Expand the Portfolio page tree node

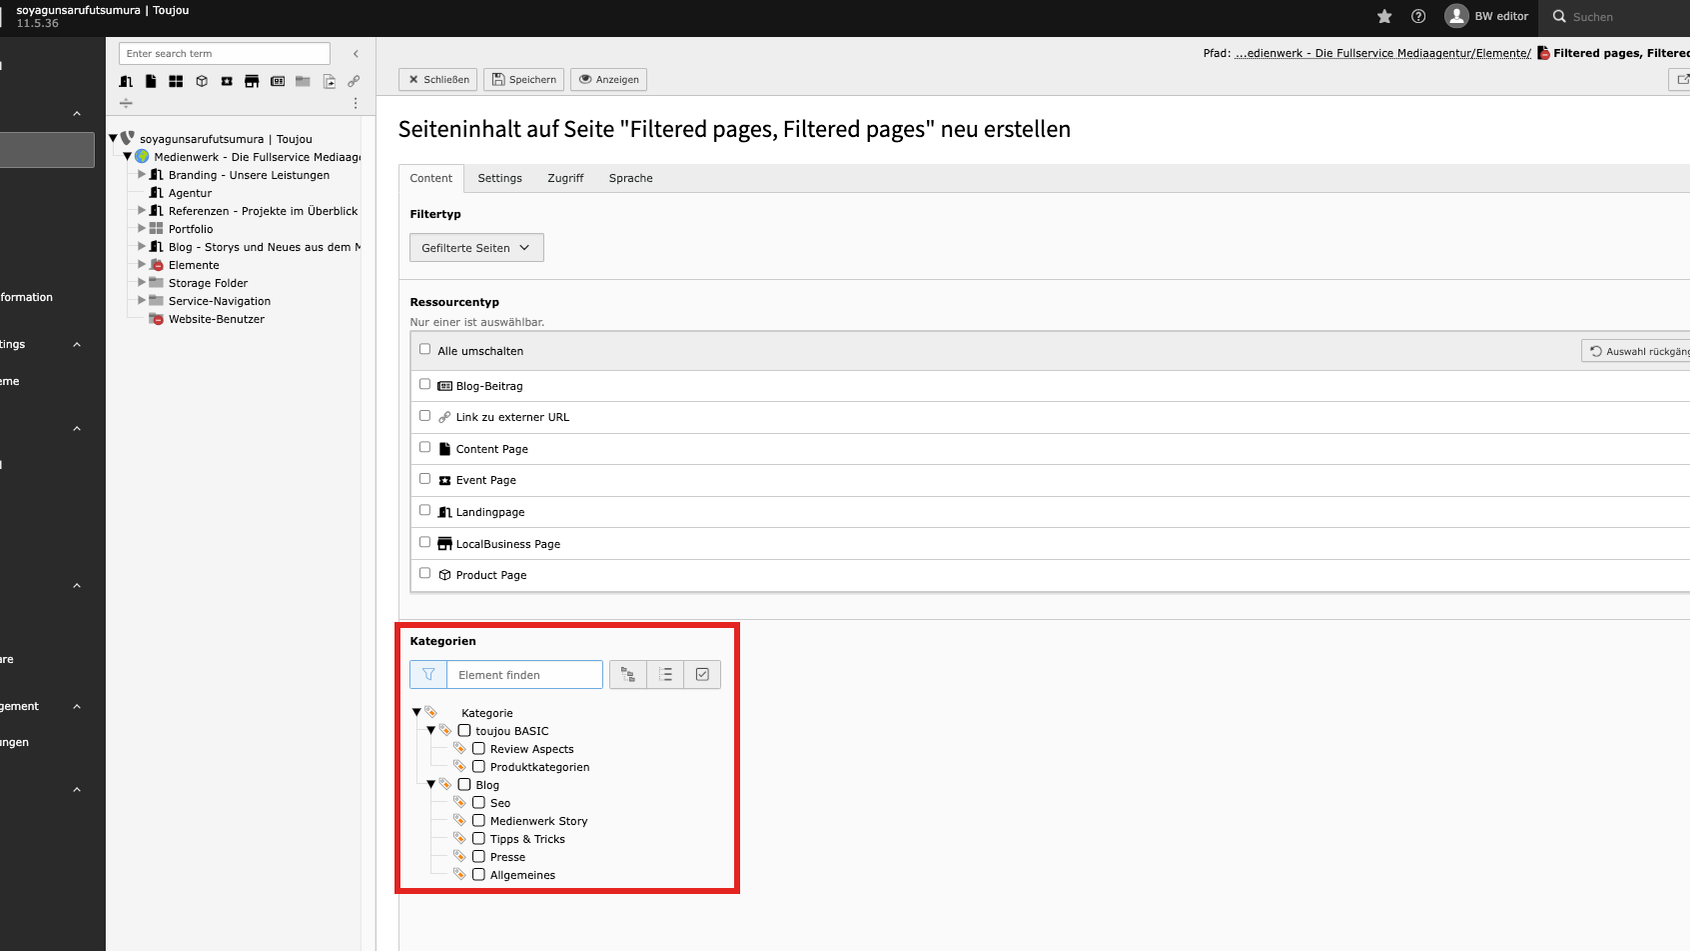[x=141, y=229]
